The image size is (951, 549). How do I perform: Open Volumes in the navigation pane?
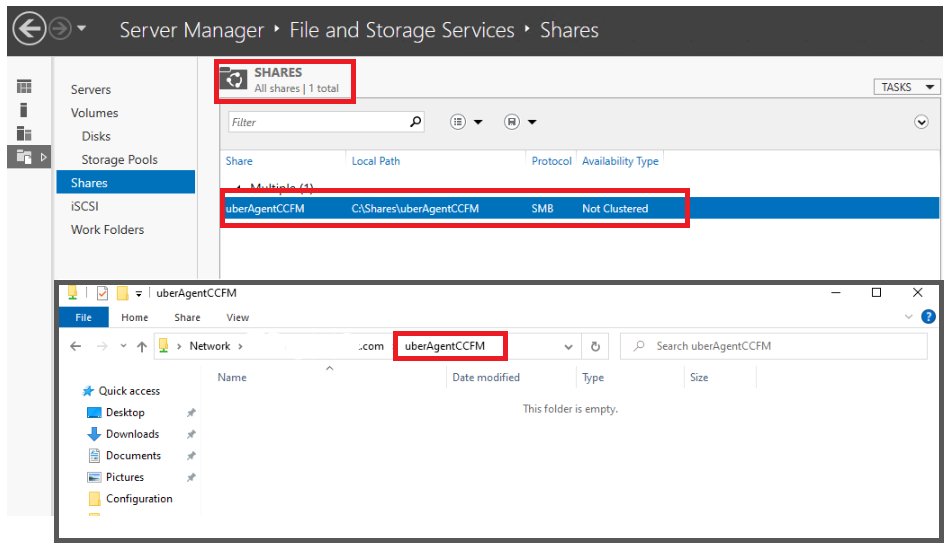coord(94,113)
